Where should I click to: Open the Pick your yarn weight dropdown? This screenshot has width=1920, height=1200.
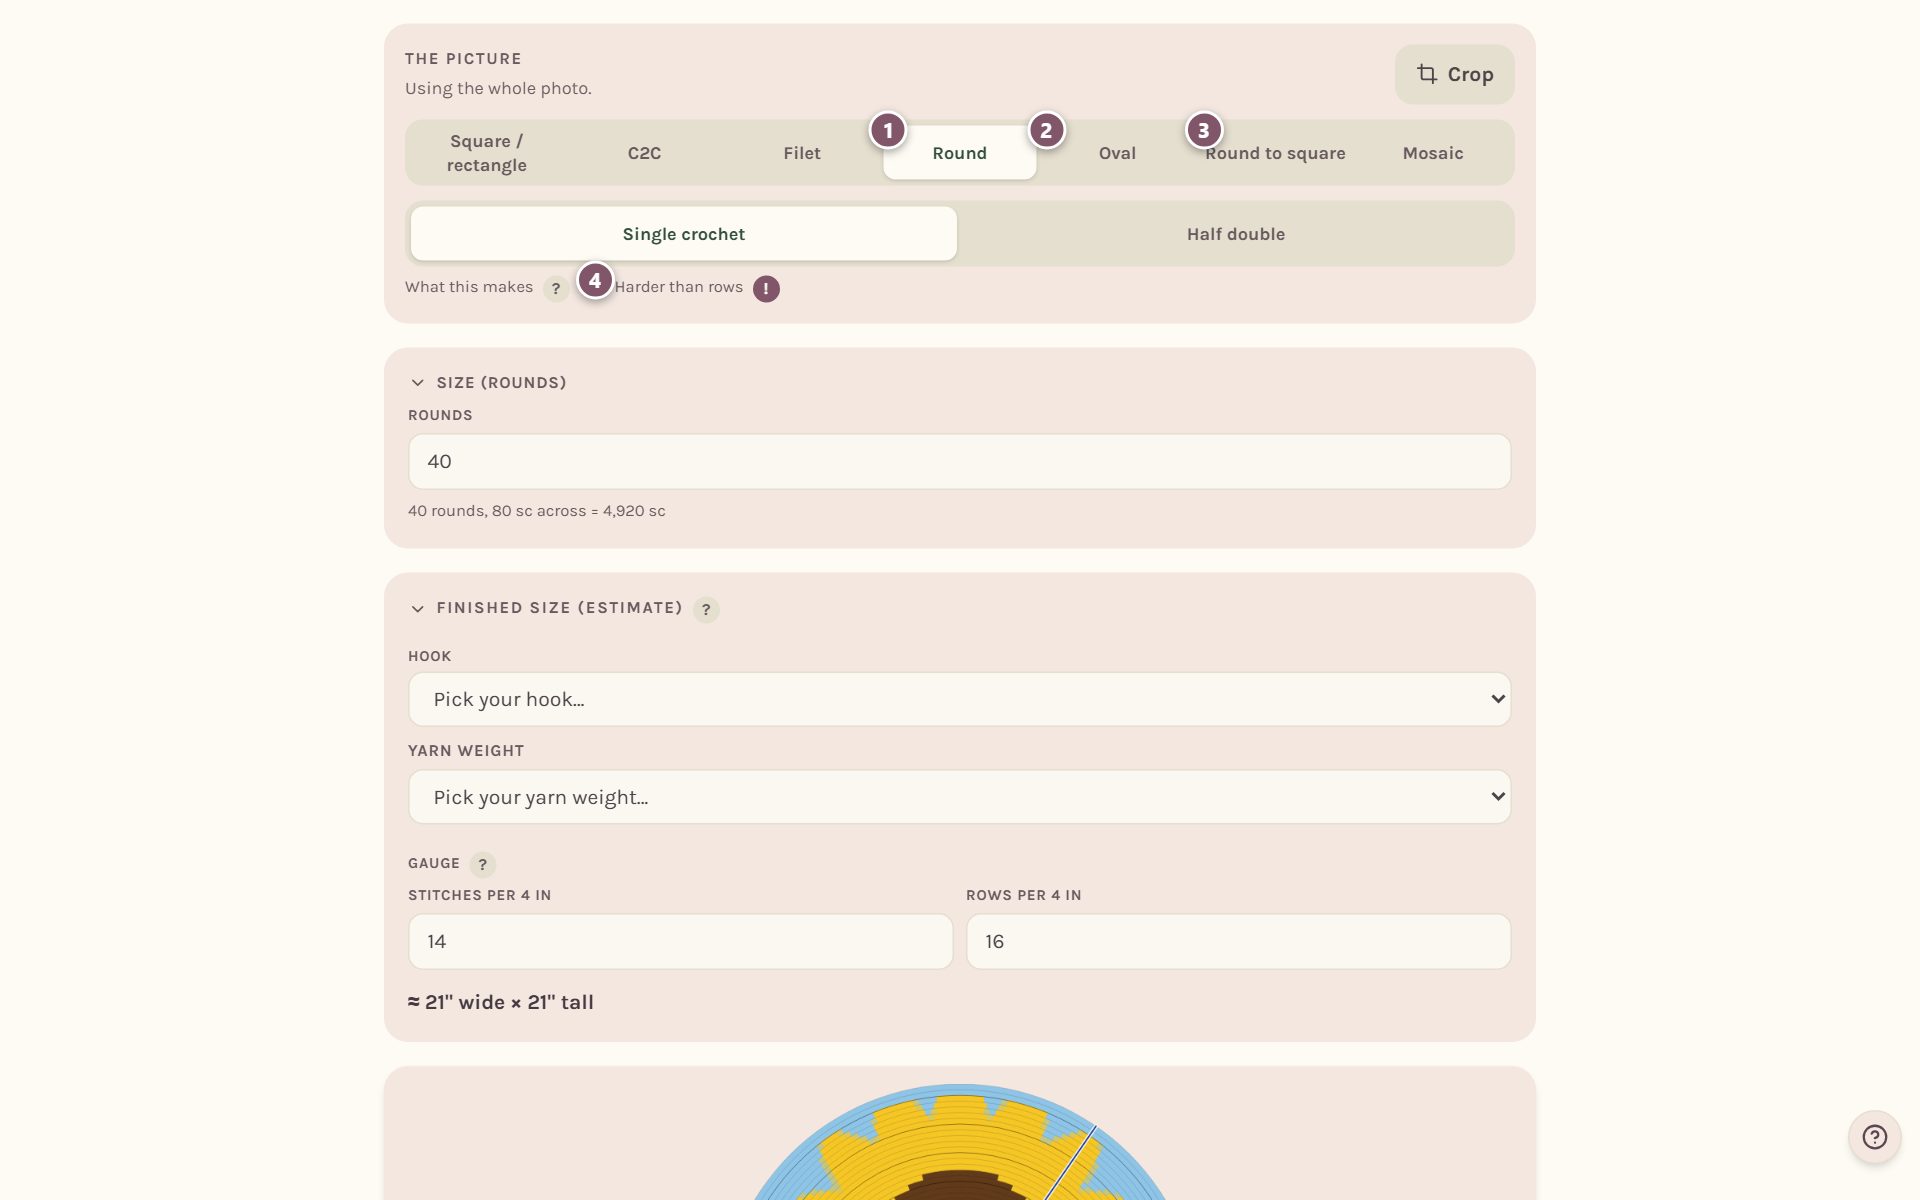click(959, 797)
